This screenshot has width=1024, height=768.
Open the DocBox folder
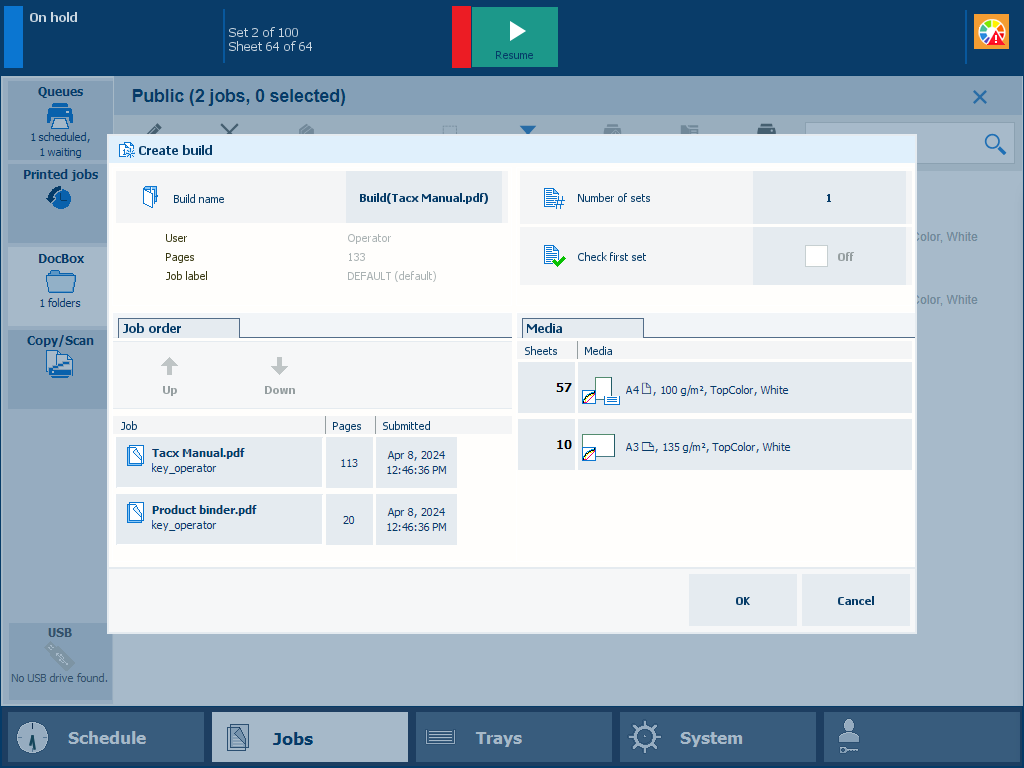click(60, 282)
